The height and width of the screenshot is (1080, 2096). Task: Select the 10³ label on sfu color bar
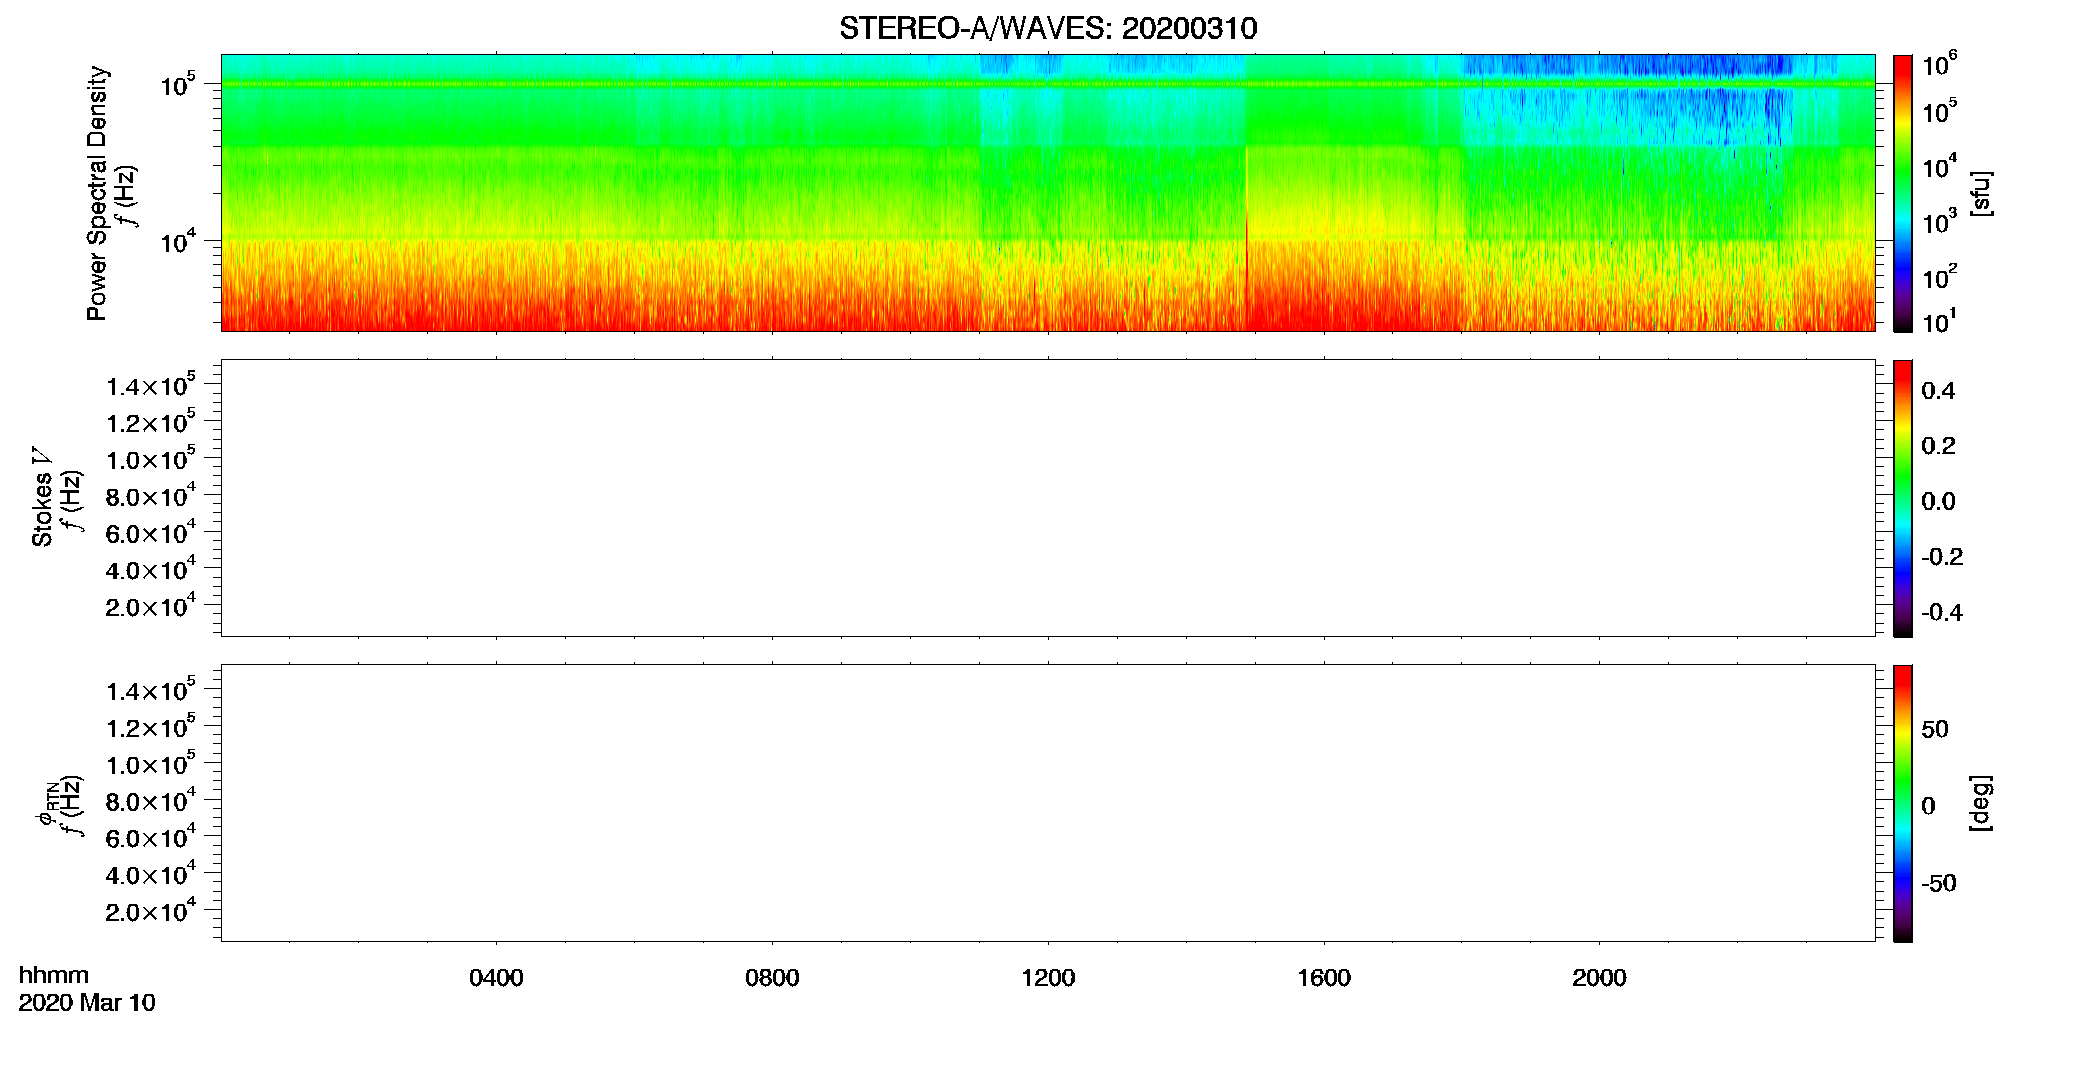(1940, 221)
